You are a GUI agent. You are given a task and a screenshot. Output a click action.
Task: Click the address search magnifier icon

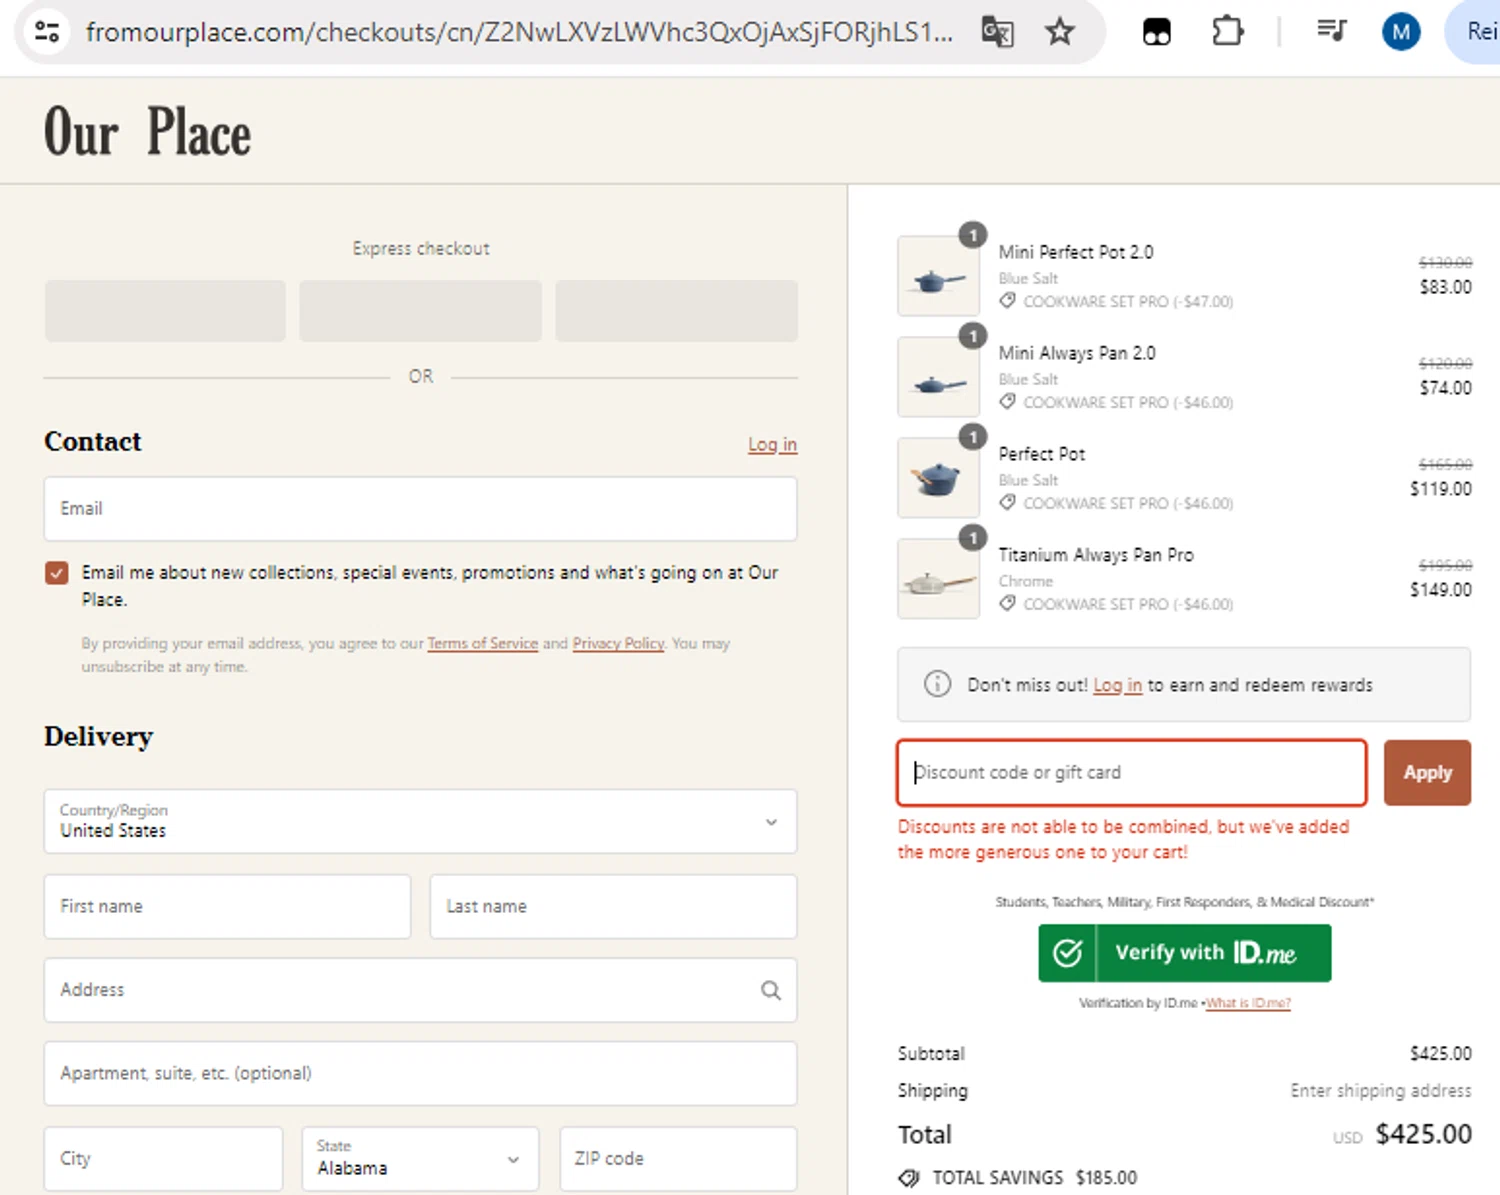point(770,990)
